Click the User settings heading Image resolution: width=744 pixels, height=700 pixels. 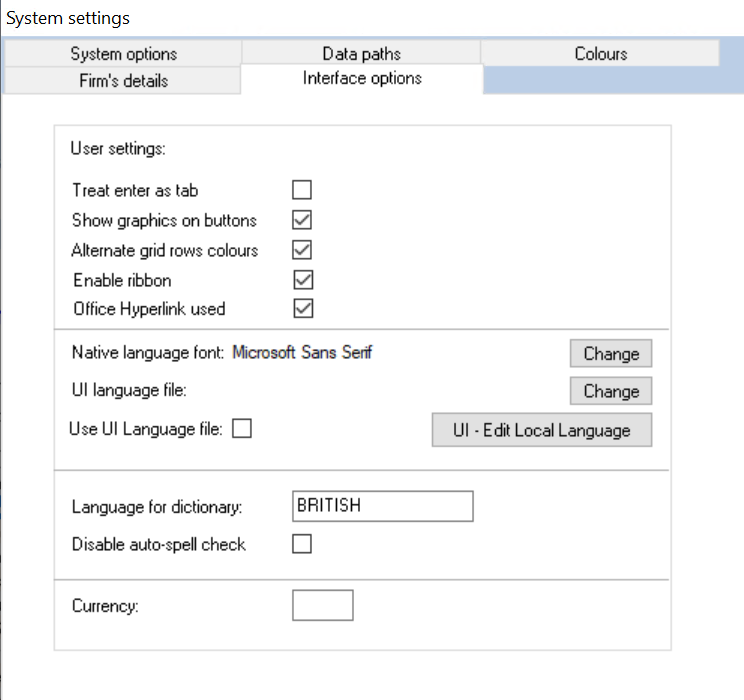118,149
